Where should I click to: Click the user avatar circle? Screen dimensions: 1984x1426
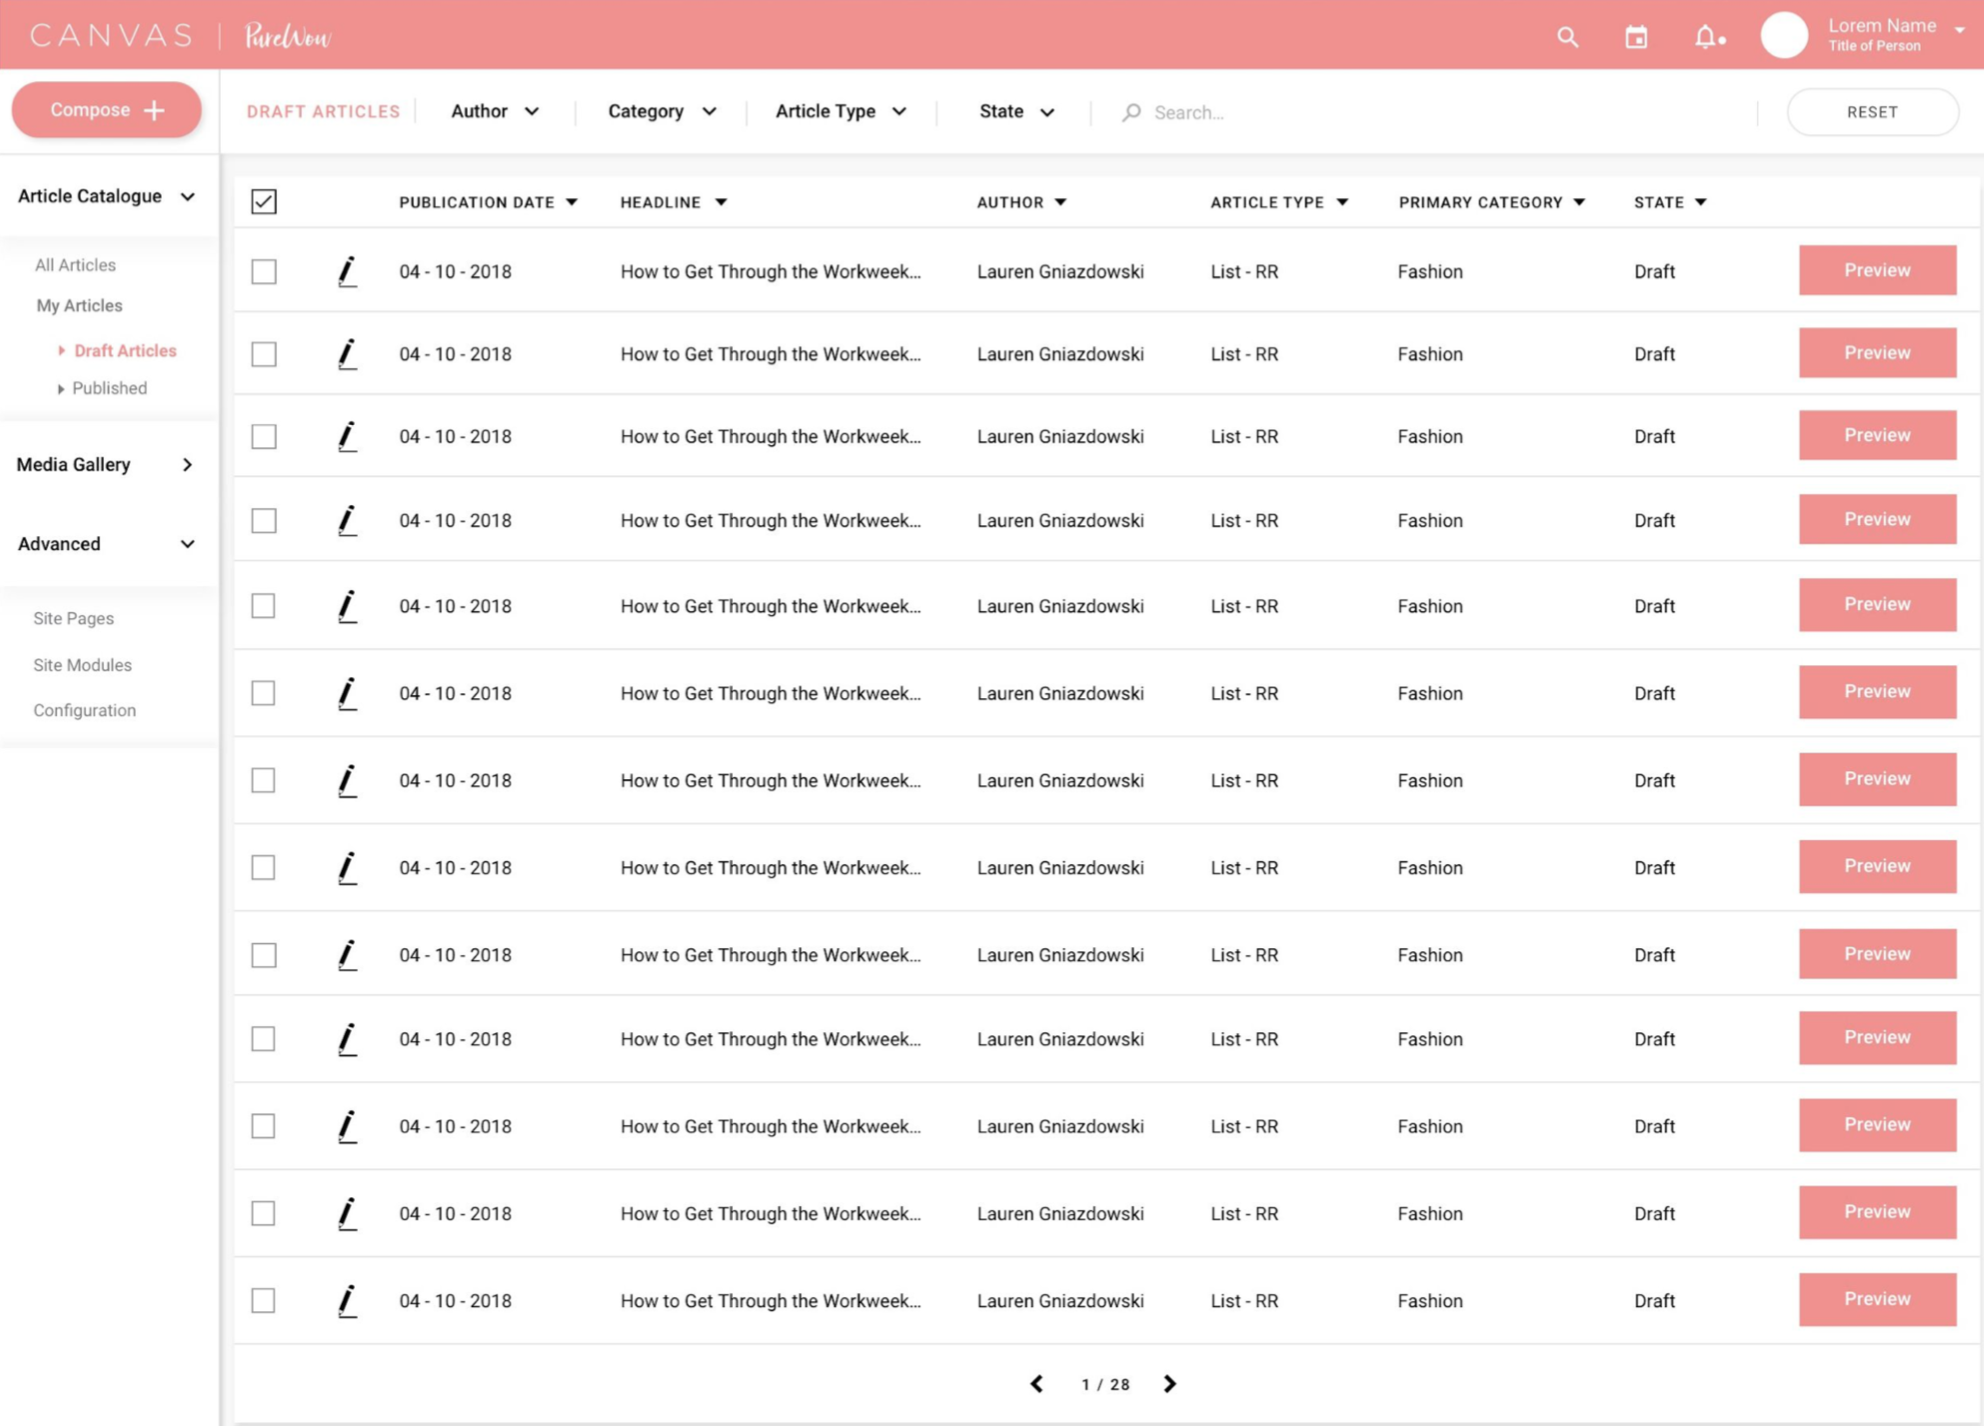pos(1784,36)
